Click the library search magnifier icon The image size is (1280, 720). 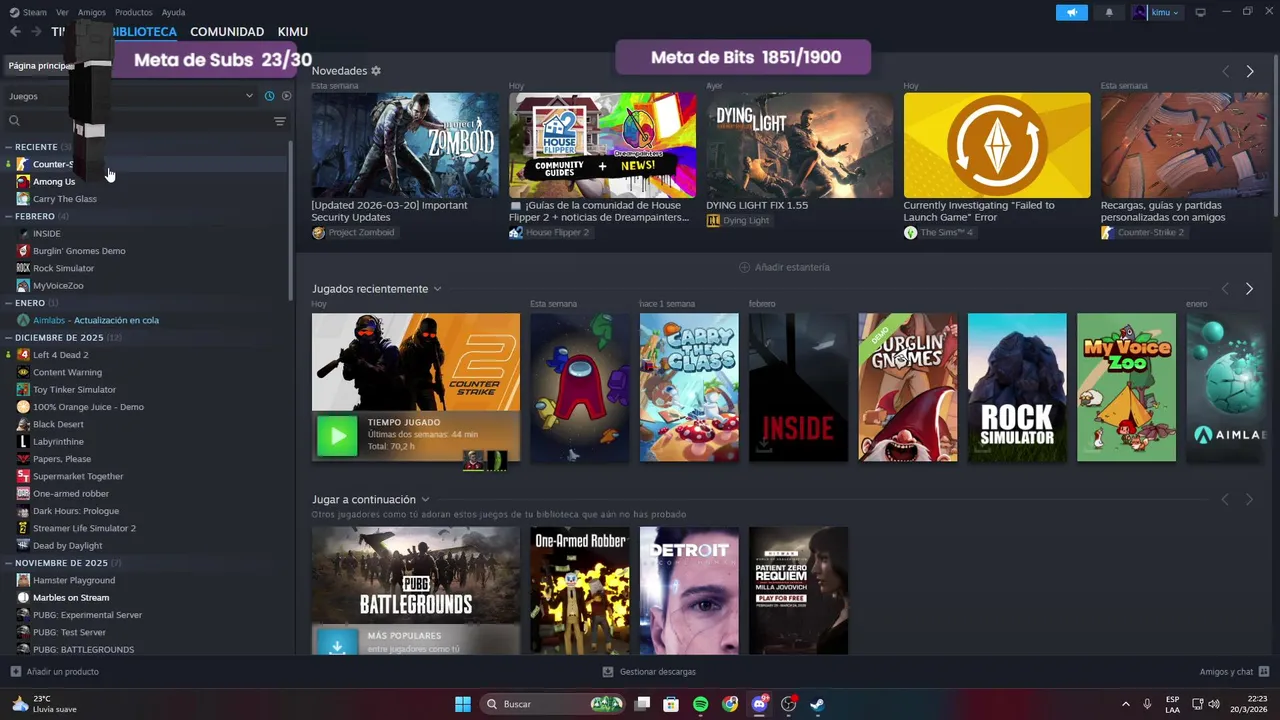point(14,121)
